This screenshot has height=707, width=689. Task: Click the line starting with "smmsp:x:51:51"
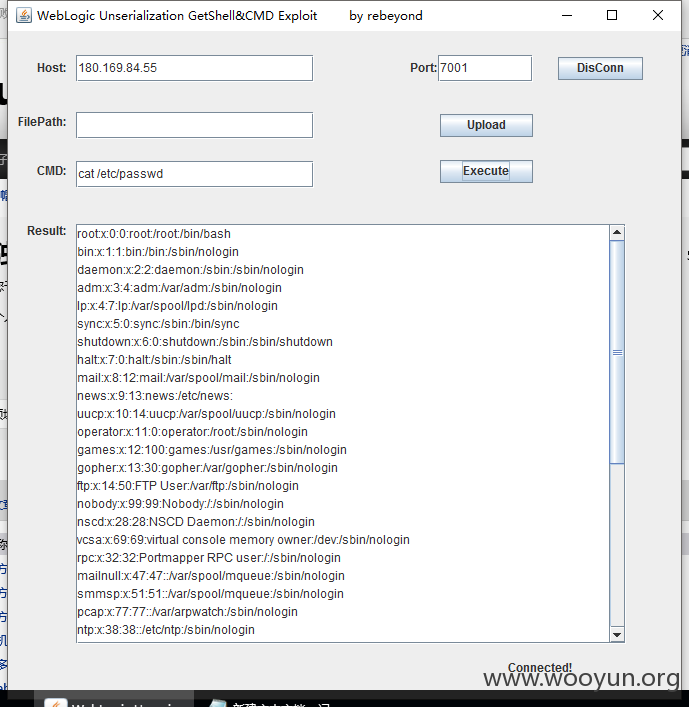(x=211, y=595)
